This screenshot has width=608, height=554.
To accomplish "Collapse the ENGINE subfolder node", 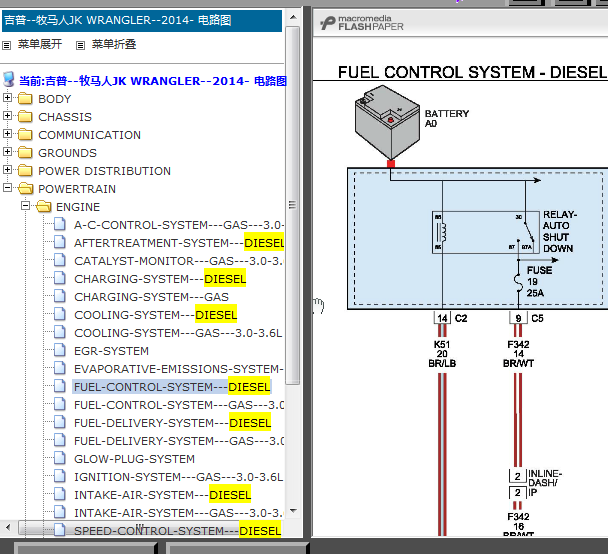I will click(x=26, y=205).
